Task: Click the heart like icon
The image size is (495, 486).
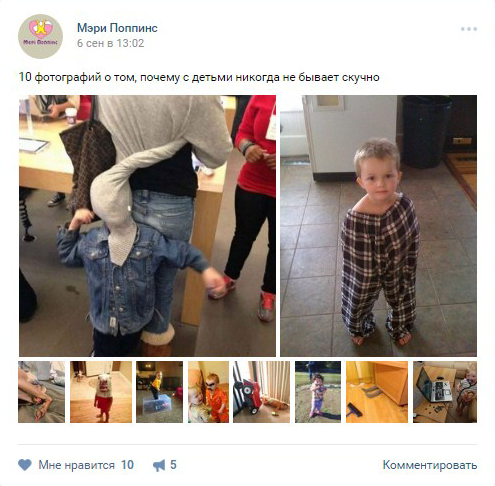Action: tap(25, 465)
